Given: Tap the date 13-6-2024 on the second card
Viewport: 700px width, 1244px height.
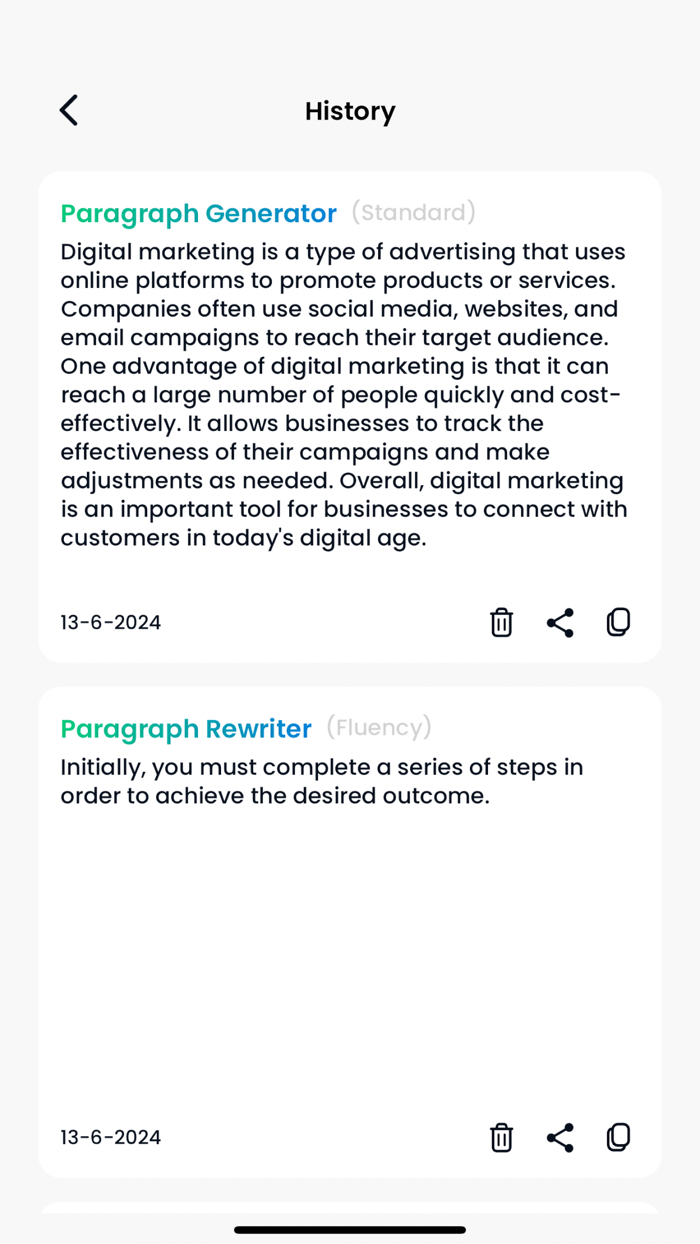Looking at the screenshot, I should (110, 1137).
